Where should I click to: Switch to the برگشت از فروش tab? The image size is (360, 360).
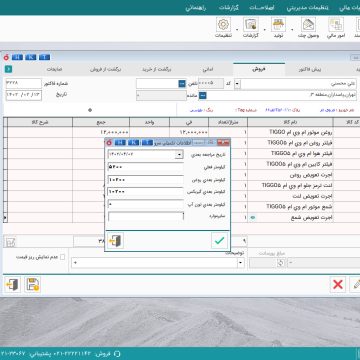(x=106, y=69)
